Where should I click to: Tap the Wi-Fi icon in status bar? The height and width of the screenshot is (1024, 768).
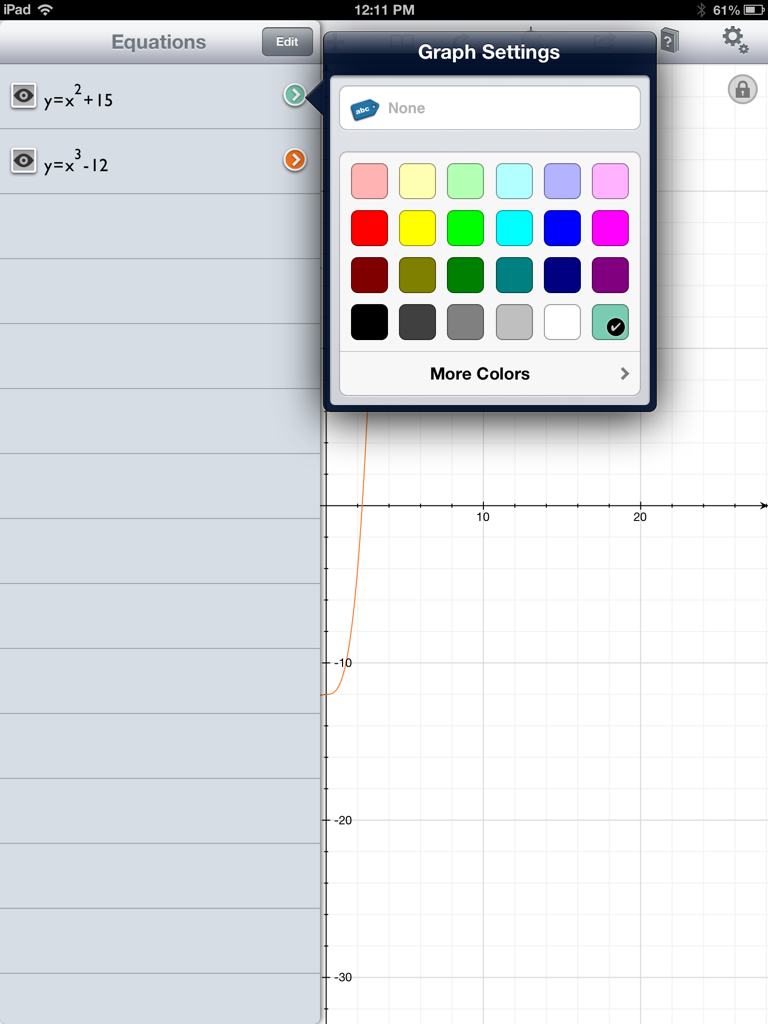pyautogui.click(x=45, y=10)
